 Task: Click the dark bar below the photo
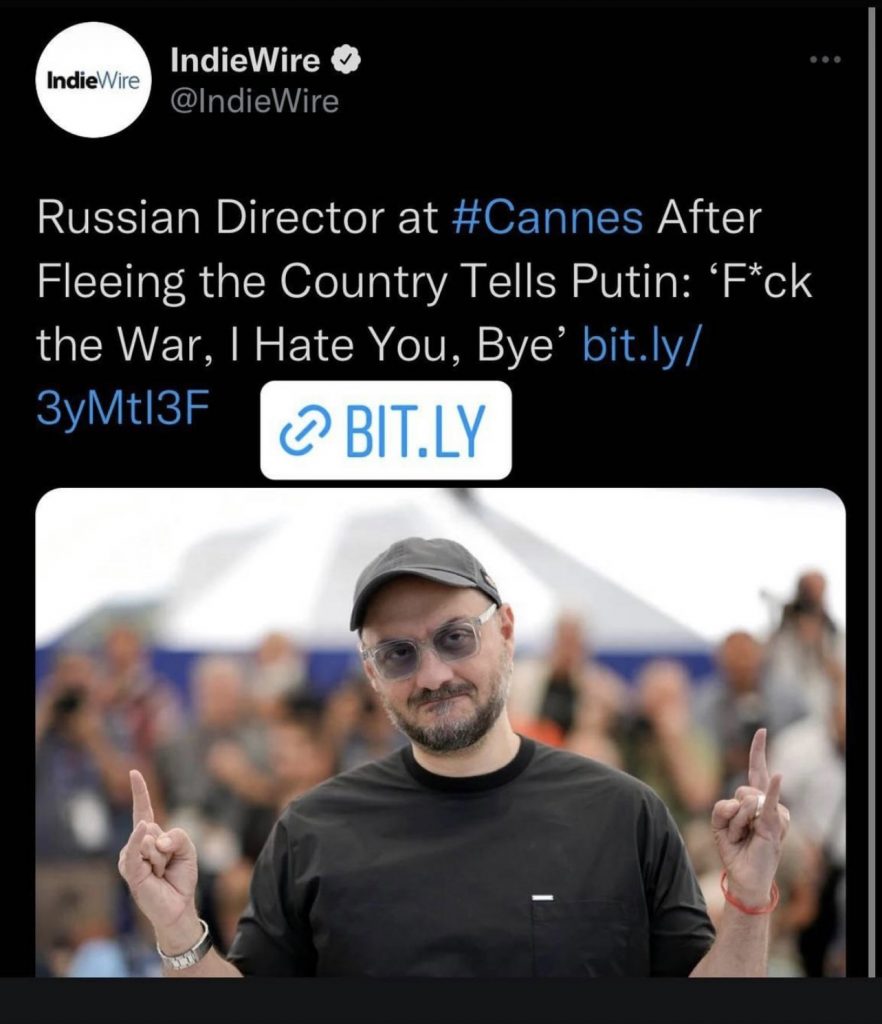441,1000
